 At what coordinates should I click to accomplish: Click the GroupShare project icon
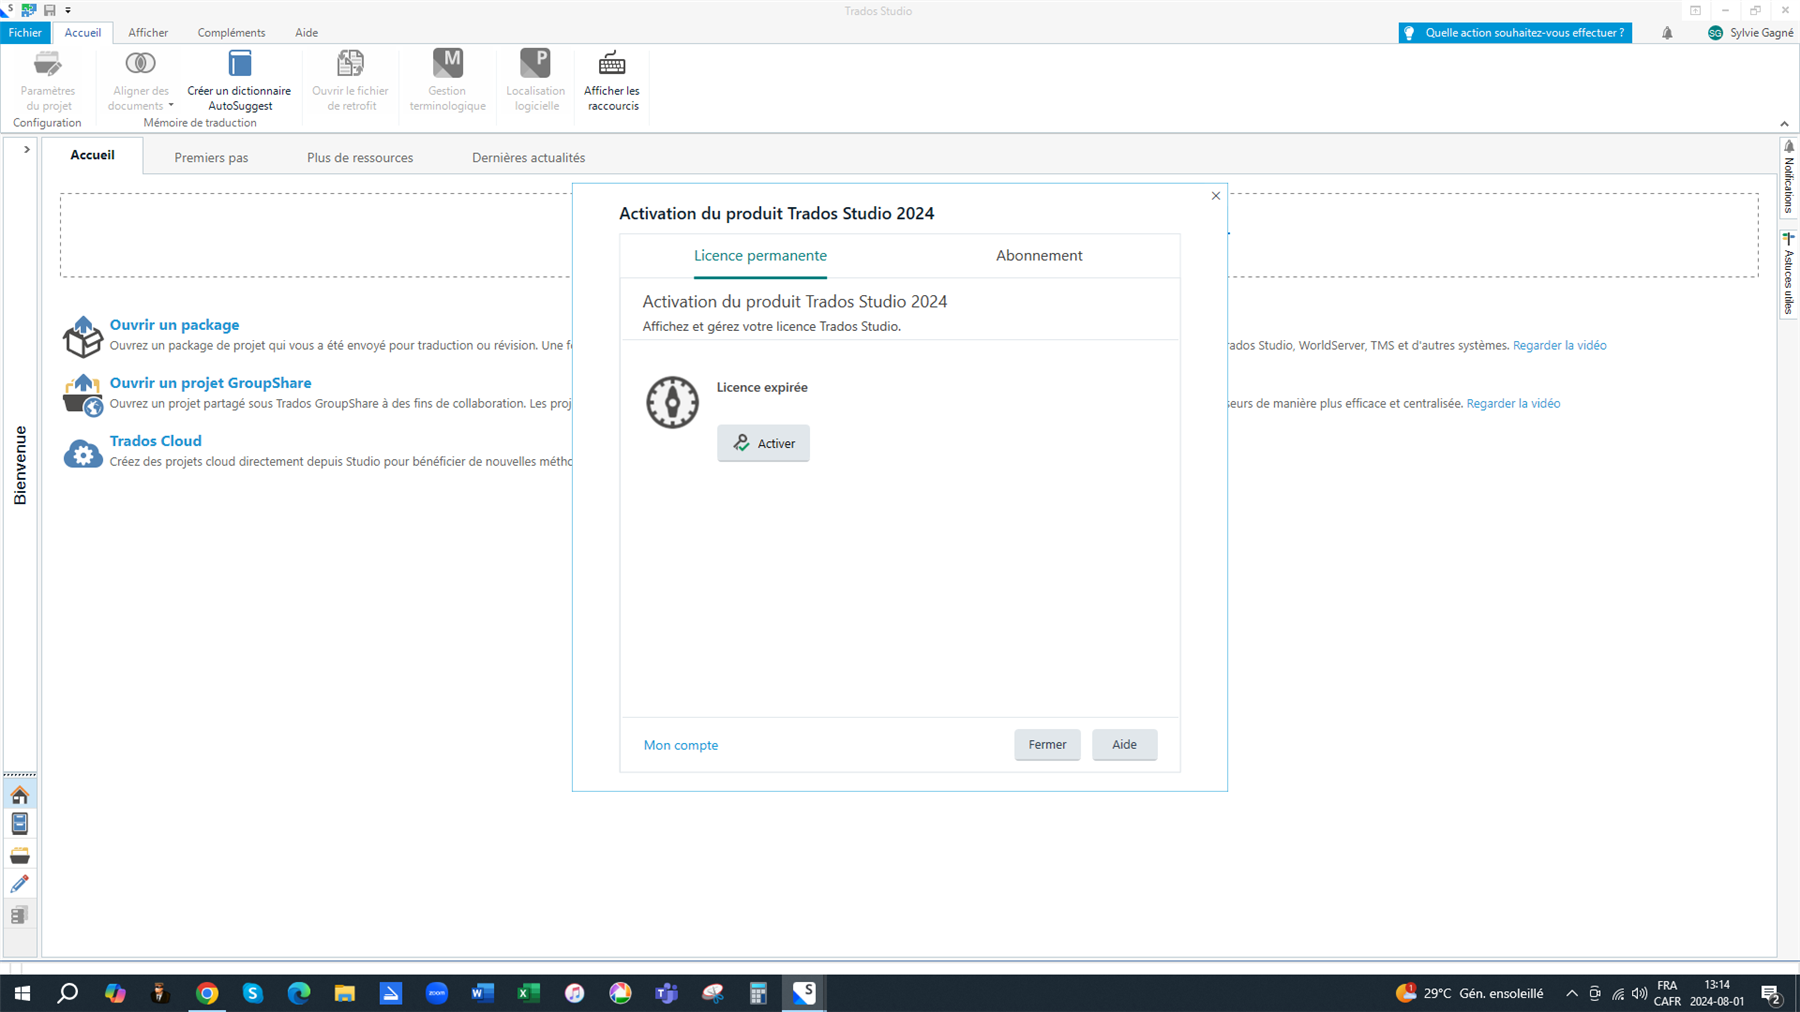82,395
